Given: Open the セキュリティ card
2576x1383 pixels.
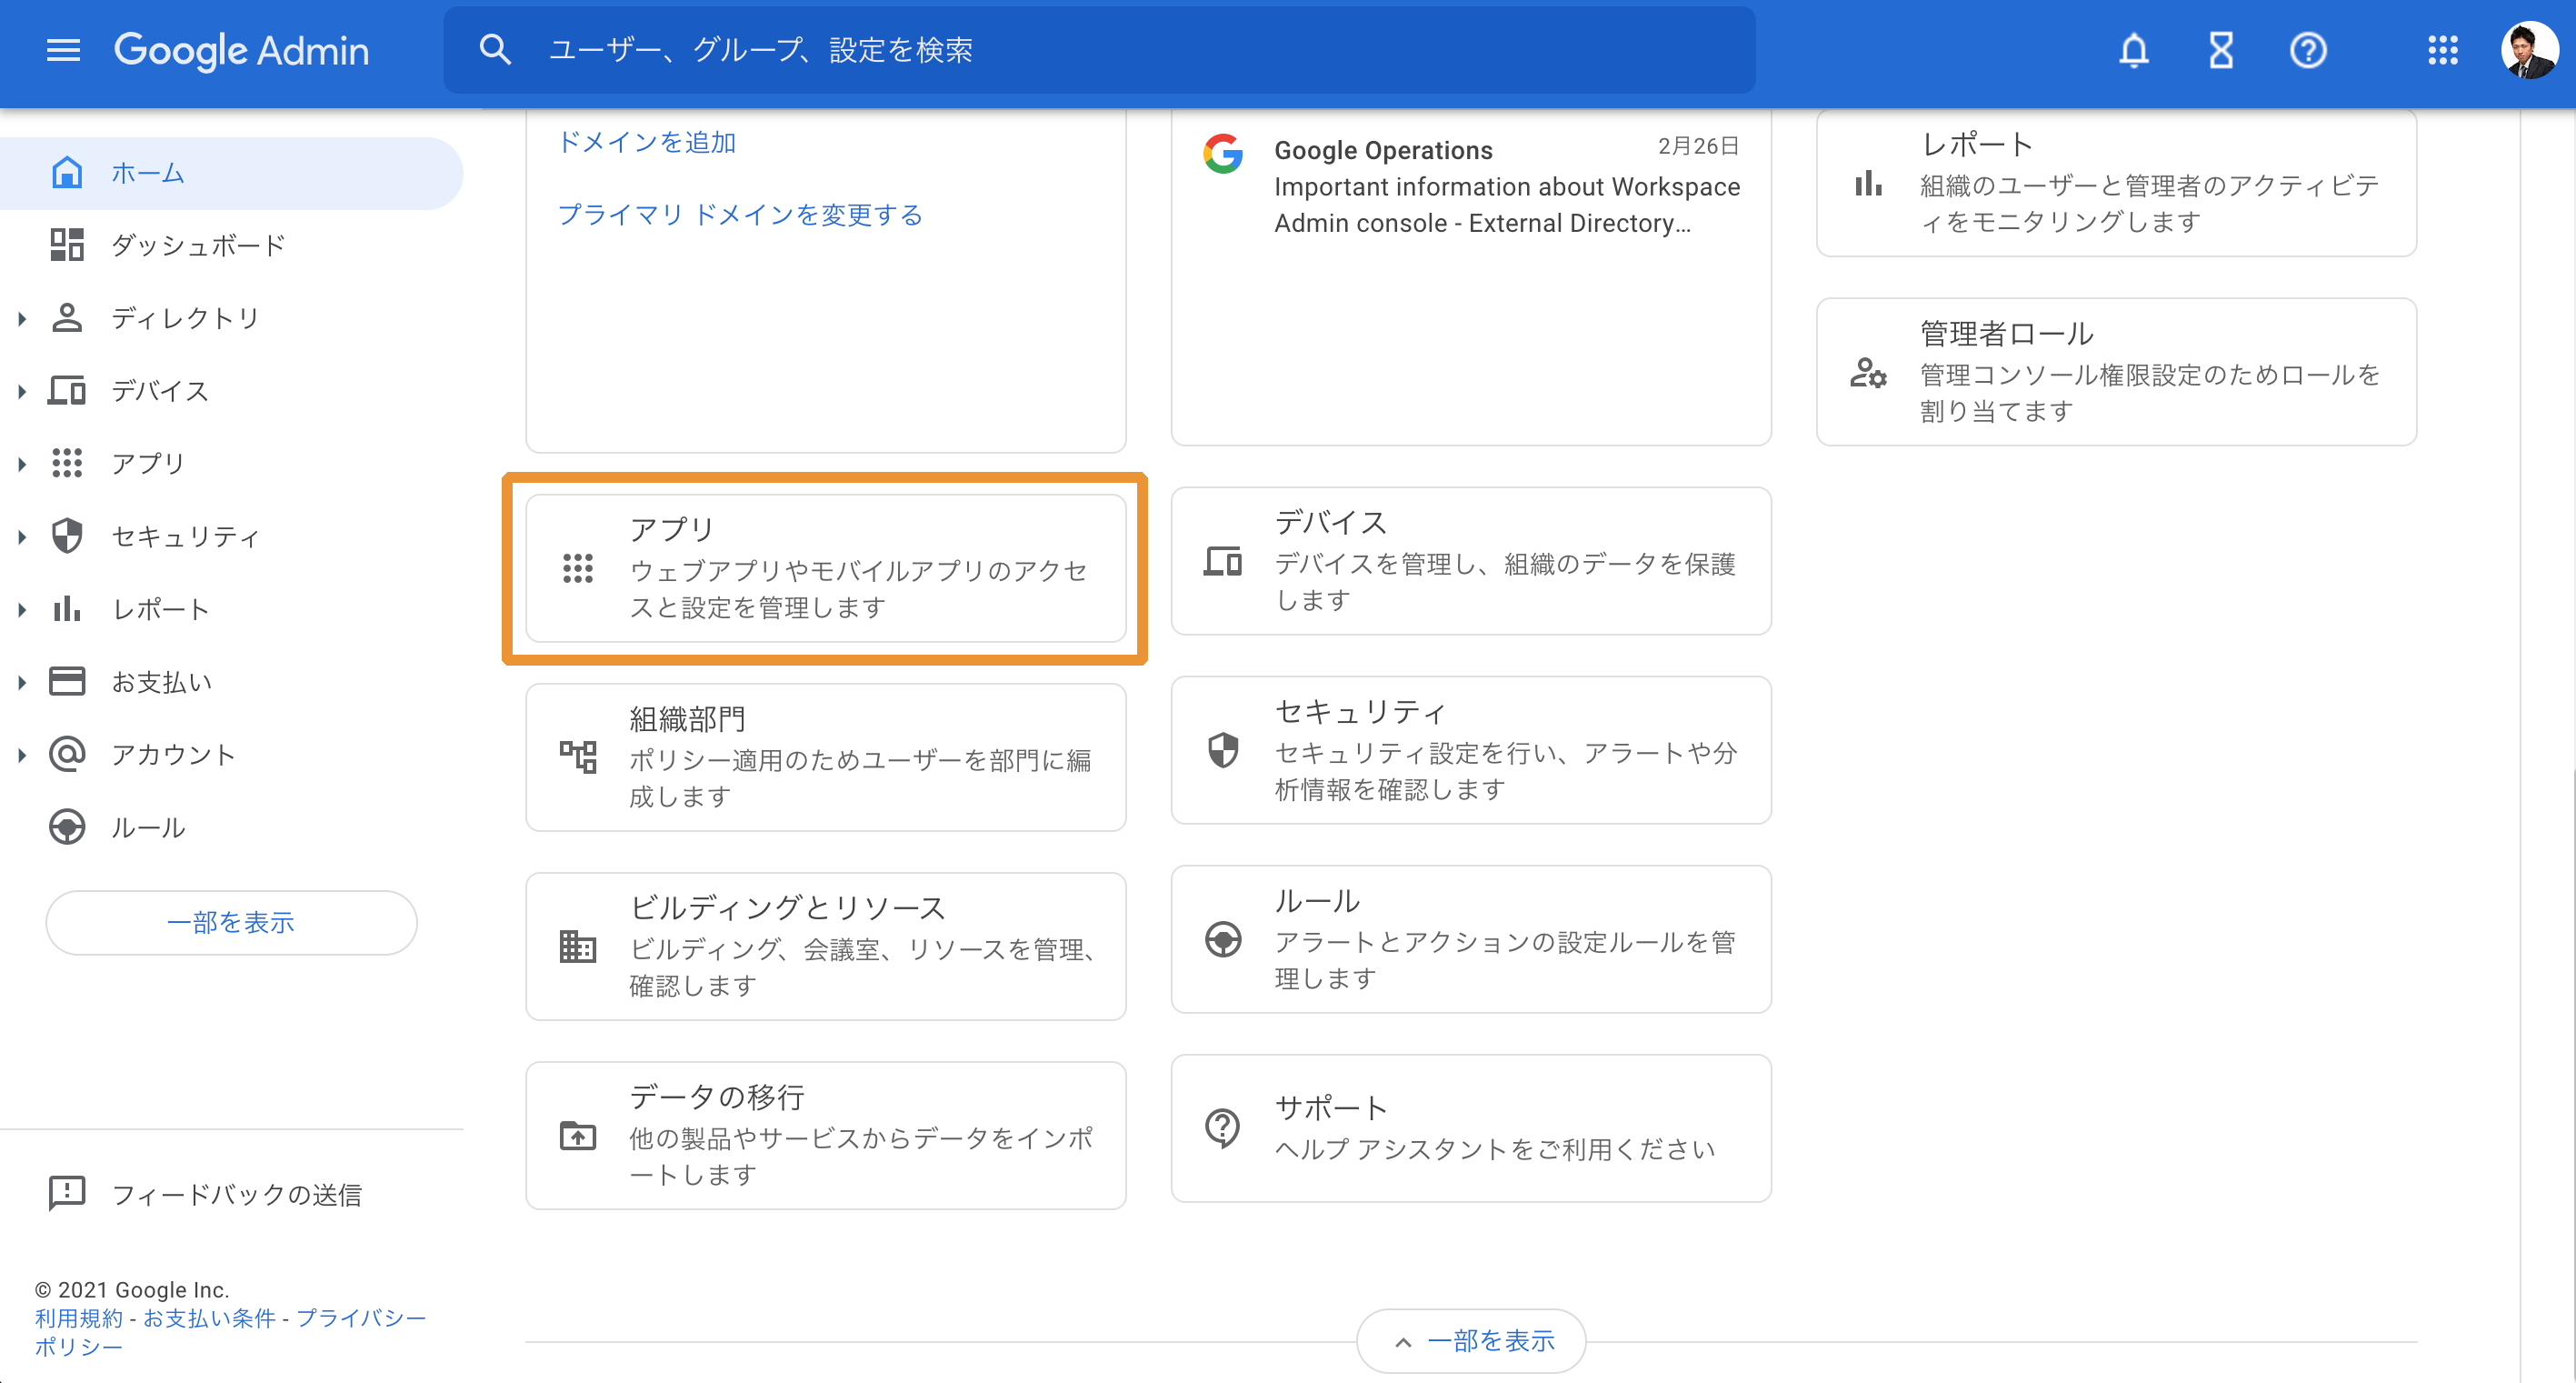Looking at the screenshot, I should click(x=1471, y=750).
